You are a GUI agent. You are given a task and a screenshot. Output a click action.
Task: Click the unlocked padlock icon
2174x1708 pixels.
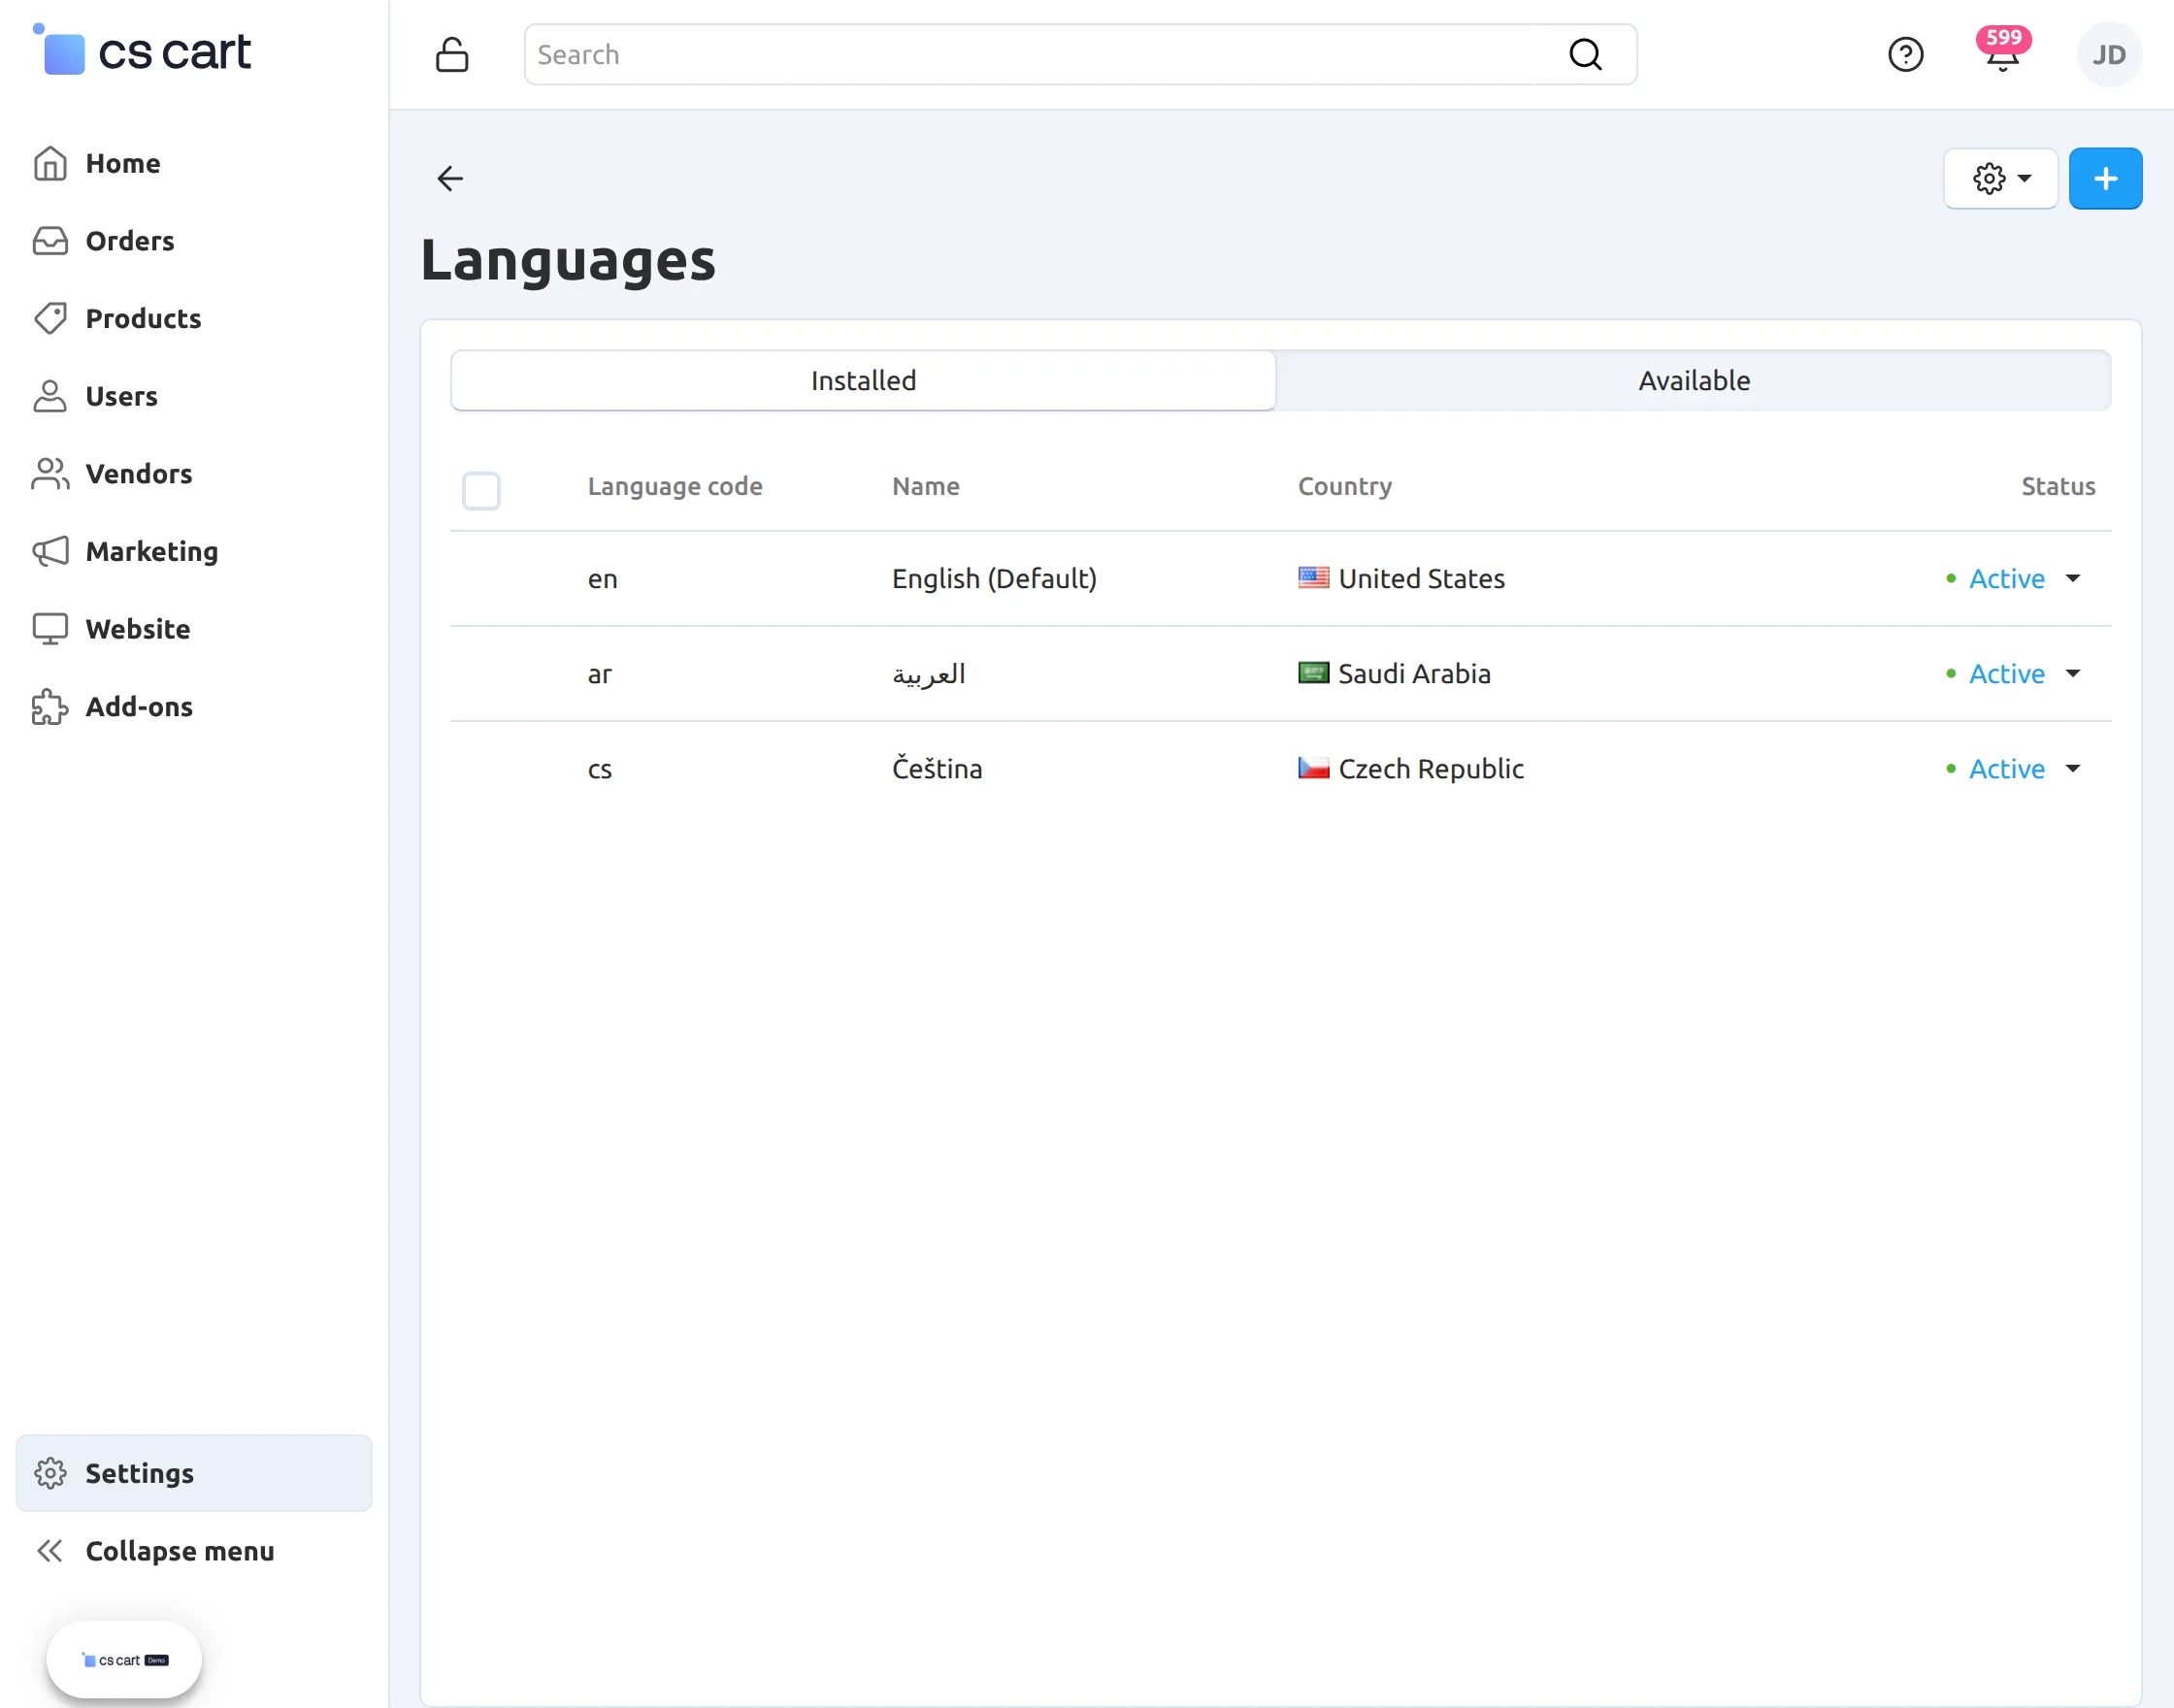click(x=452, y=55)
